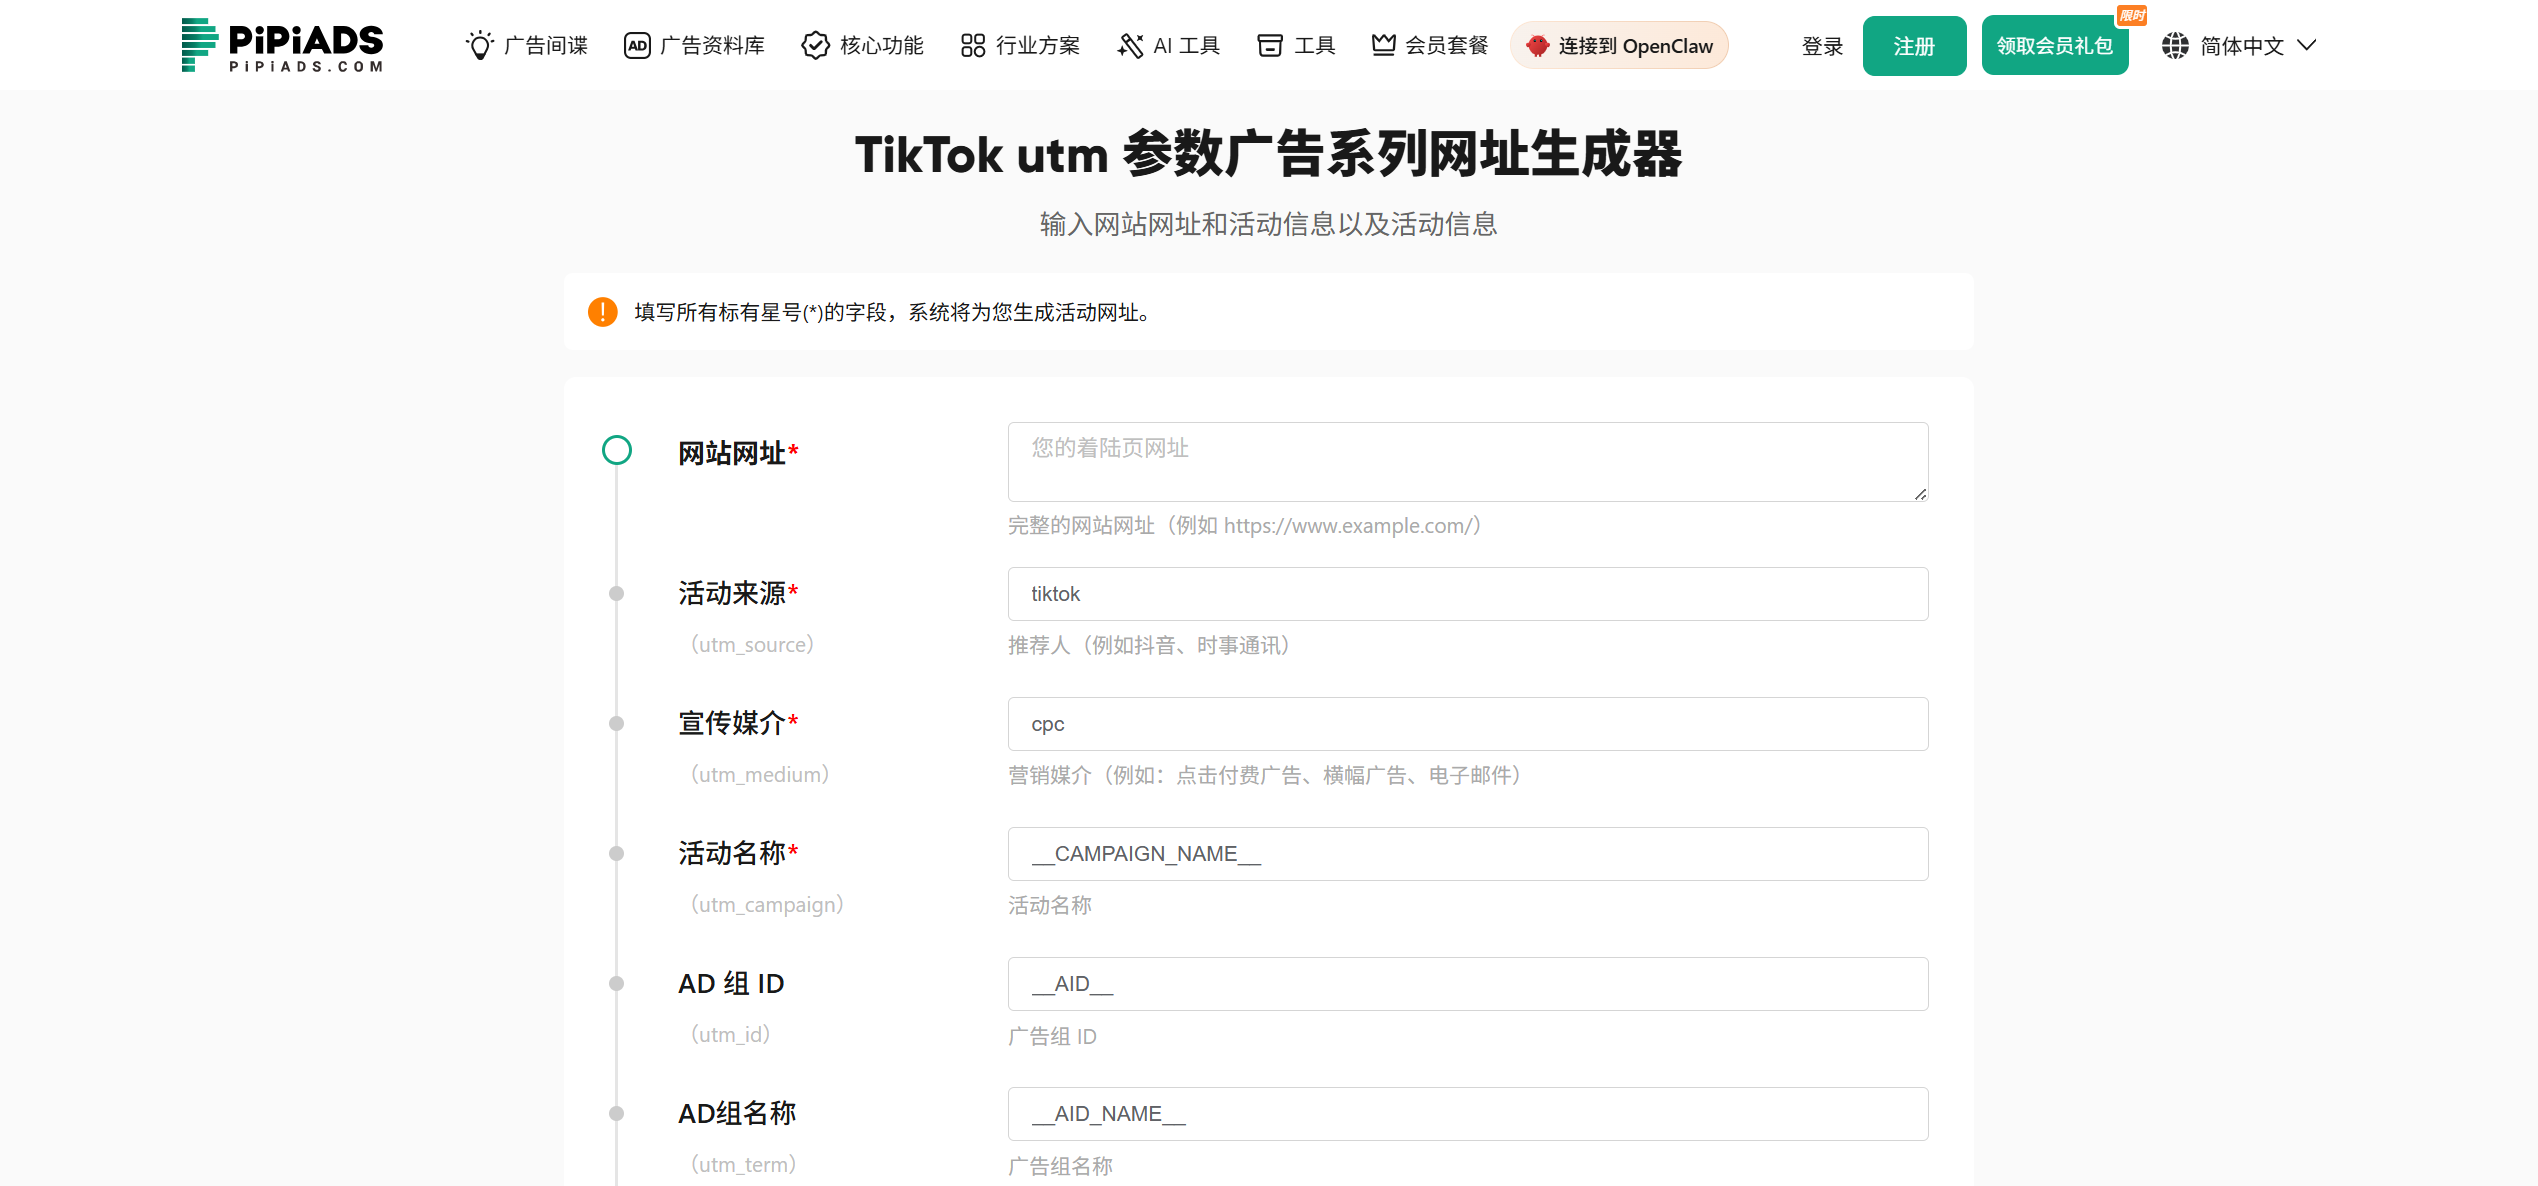Click the page title TikTok utm 参数广告系列网址生成器
The image size is (2538, 1186).
click(1268, 155)
